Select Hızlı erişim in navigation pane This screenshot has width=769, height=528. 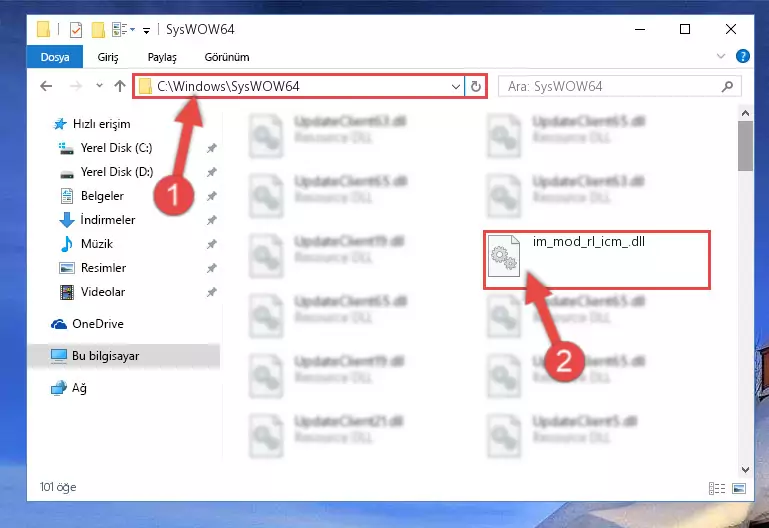(x=102, y=124)
